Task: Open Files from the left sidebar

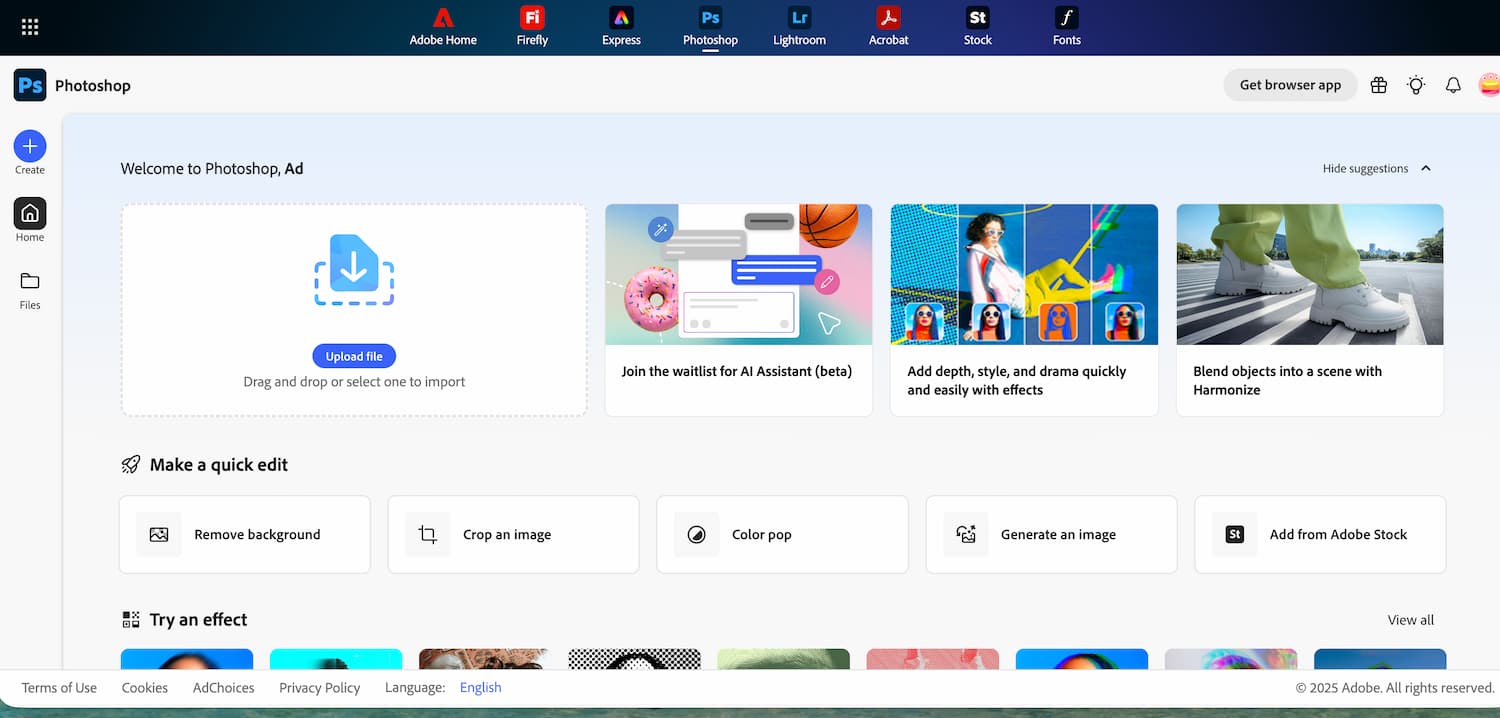Action: (30, 289)
